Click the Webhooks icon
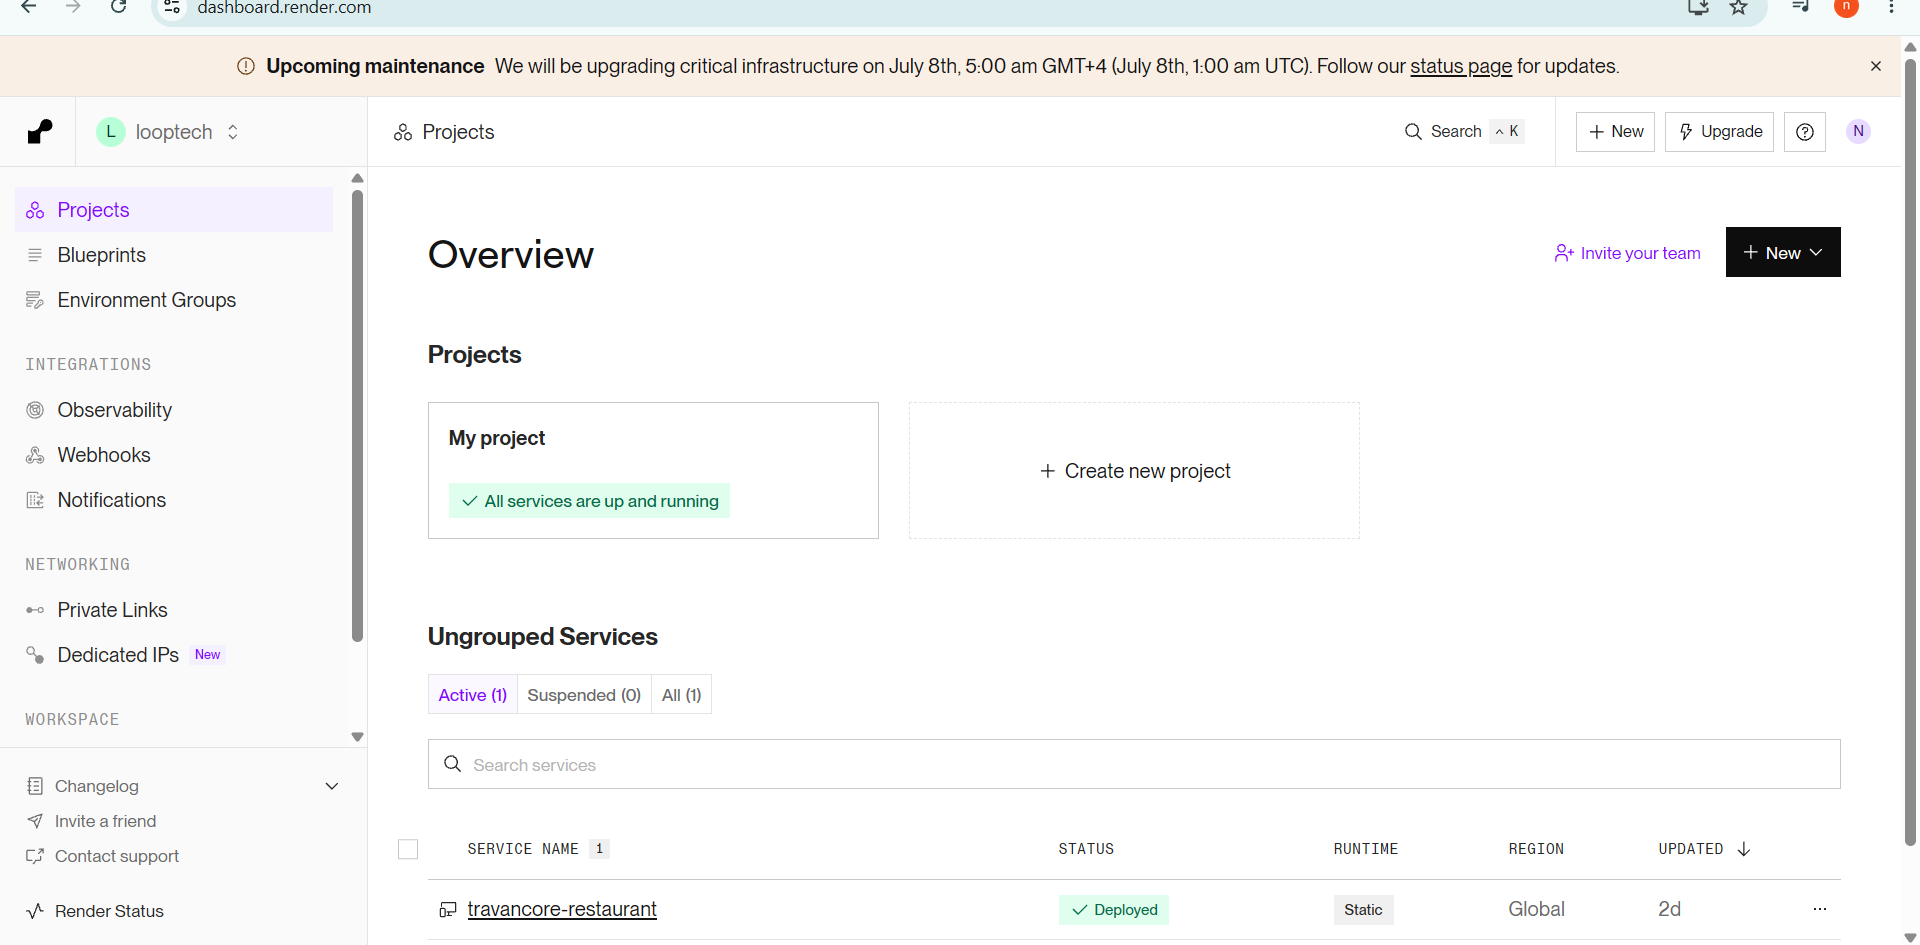 pyautogui.click(x=35, y=455)
